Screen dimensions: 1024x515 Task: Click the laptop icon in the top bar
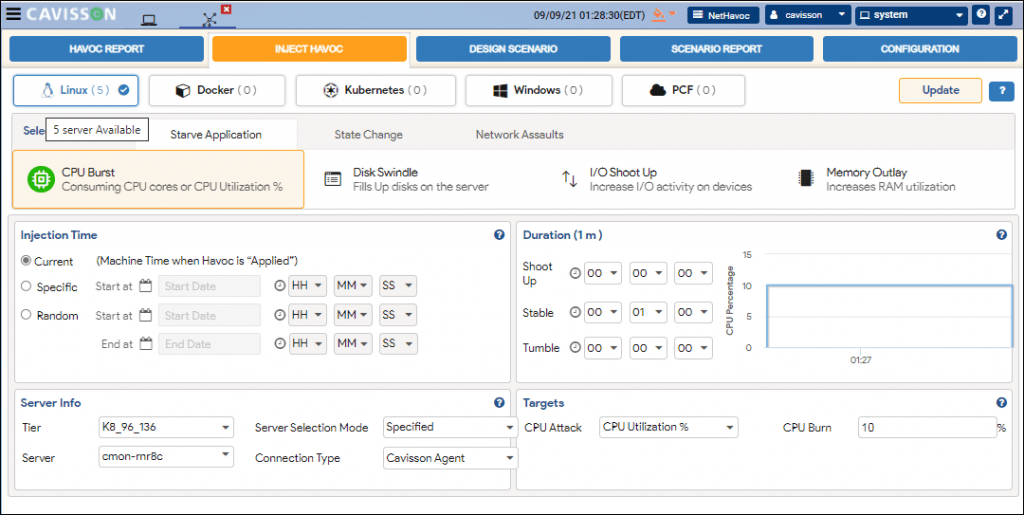pyautogui.click(x=149, y=20)
